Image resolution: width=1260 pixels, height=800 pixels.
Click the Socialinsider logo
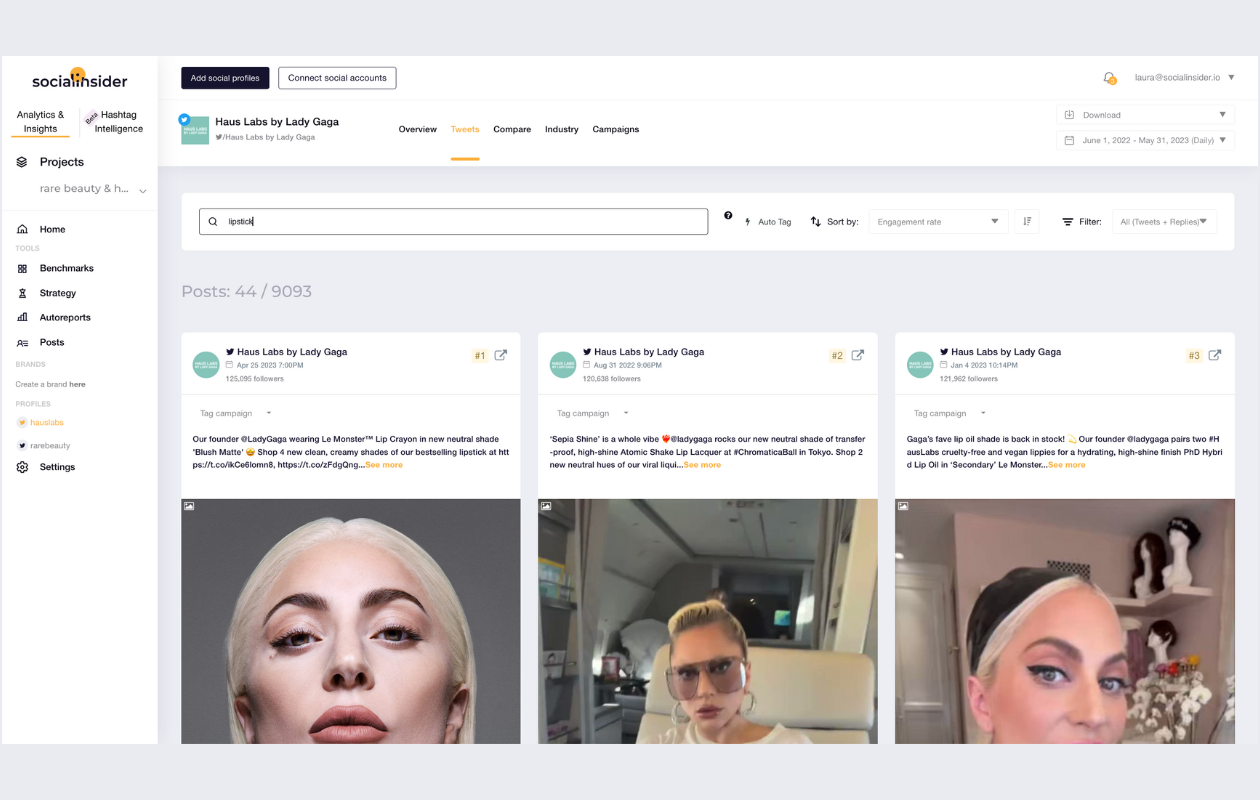coord(79,79)
